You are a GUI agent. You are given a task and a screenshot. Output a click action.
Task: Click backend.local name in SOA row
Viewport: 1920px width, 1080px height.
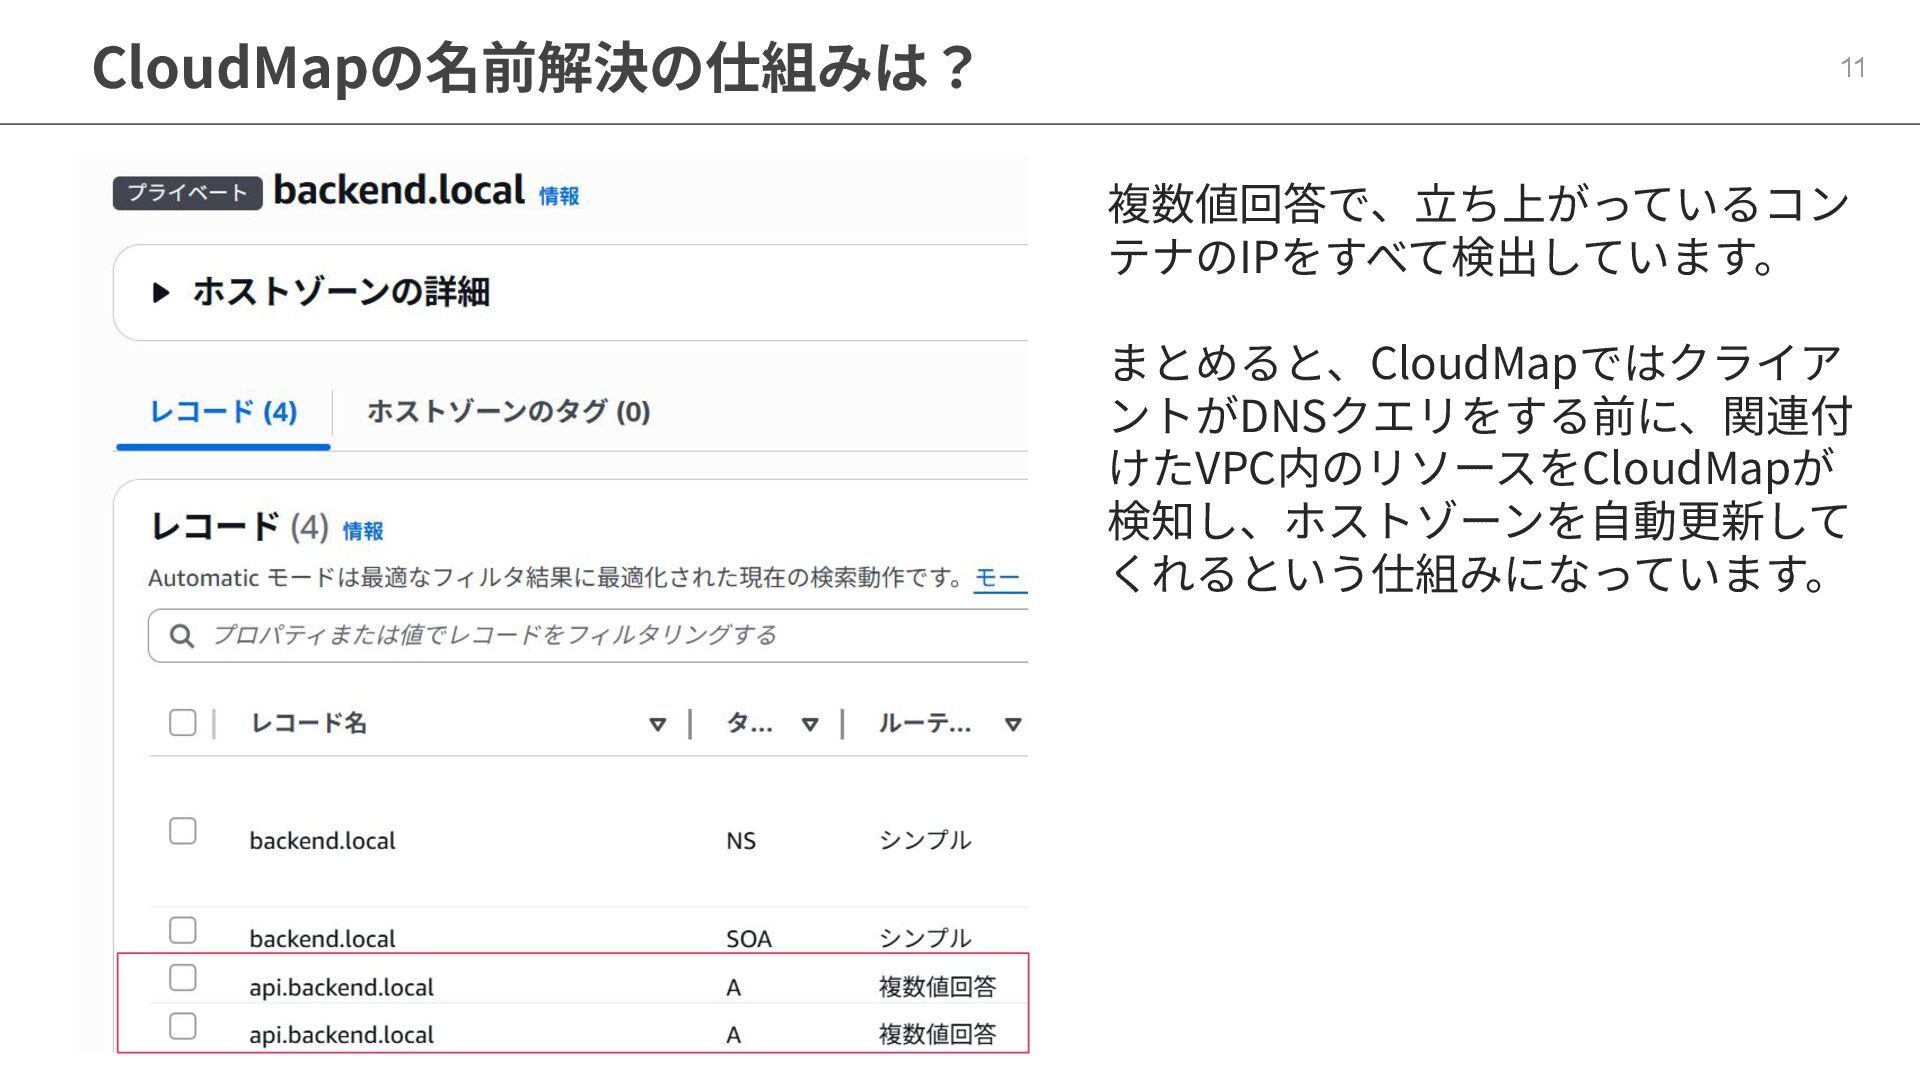tap(322, 939)
